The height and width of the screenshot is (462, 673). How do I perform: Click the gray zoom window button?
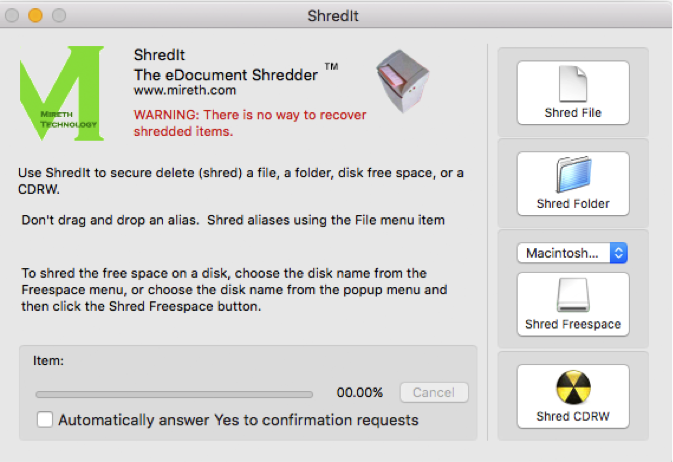coord(59,16)
